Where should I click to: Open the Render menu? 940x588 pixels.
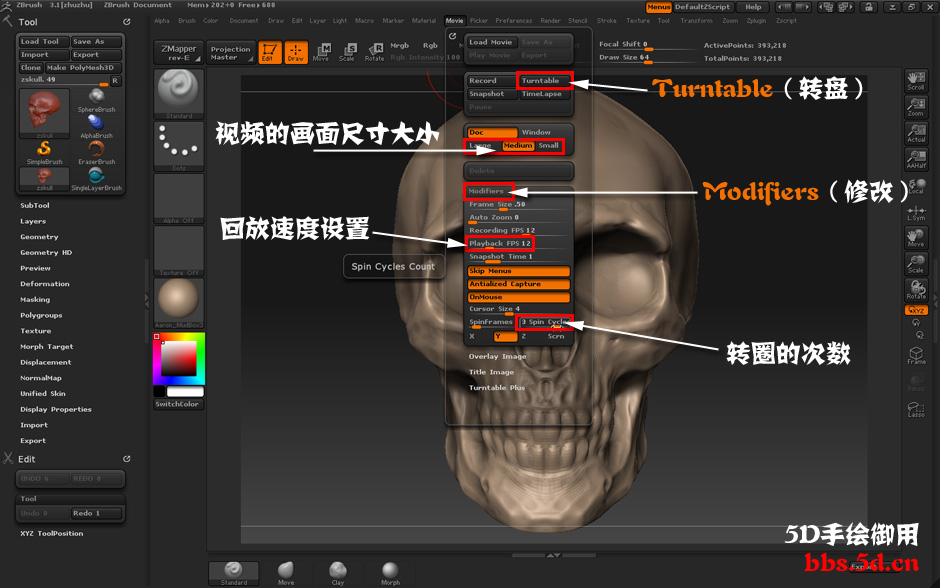(550, 20)
